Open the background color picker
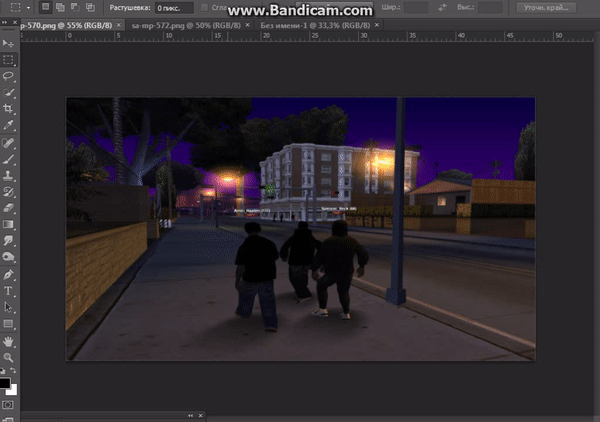This screenshot has height=422, width=600. click(13, 390)
